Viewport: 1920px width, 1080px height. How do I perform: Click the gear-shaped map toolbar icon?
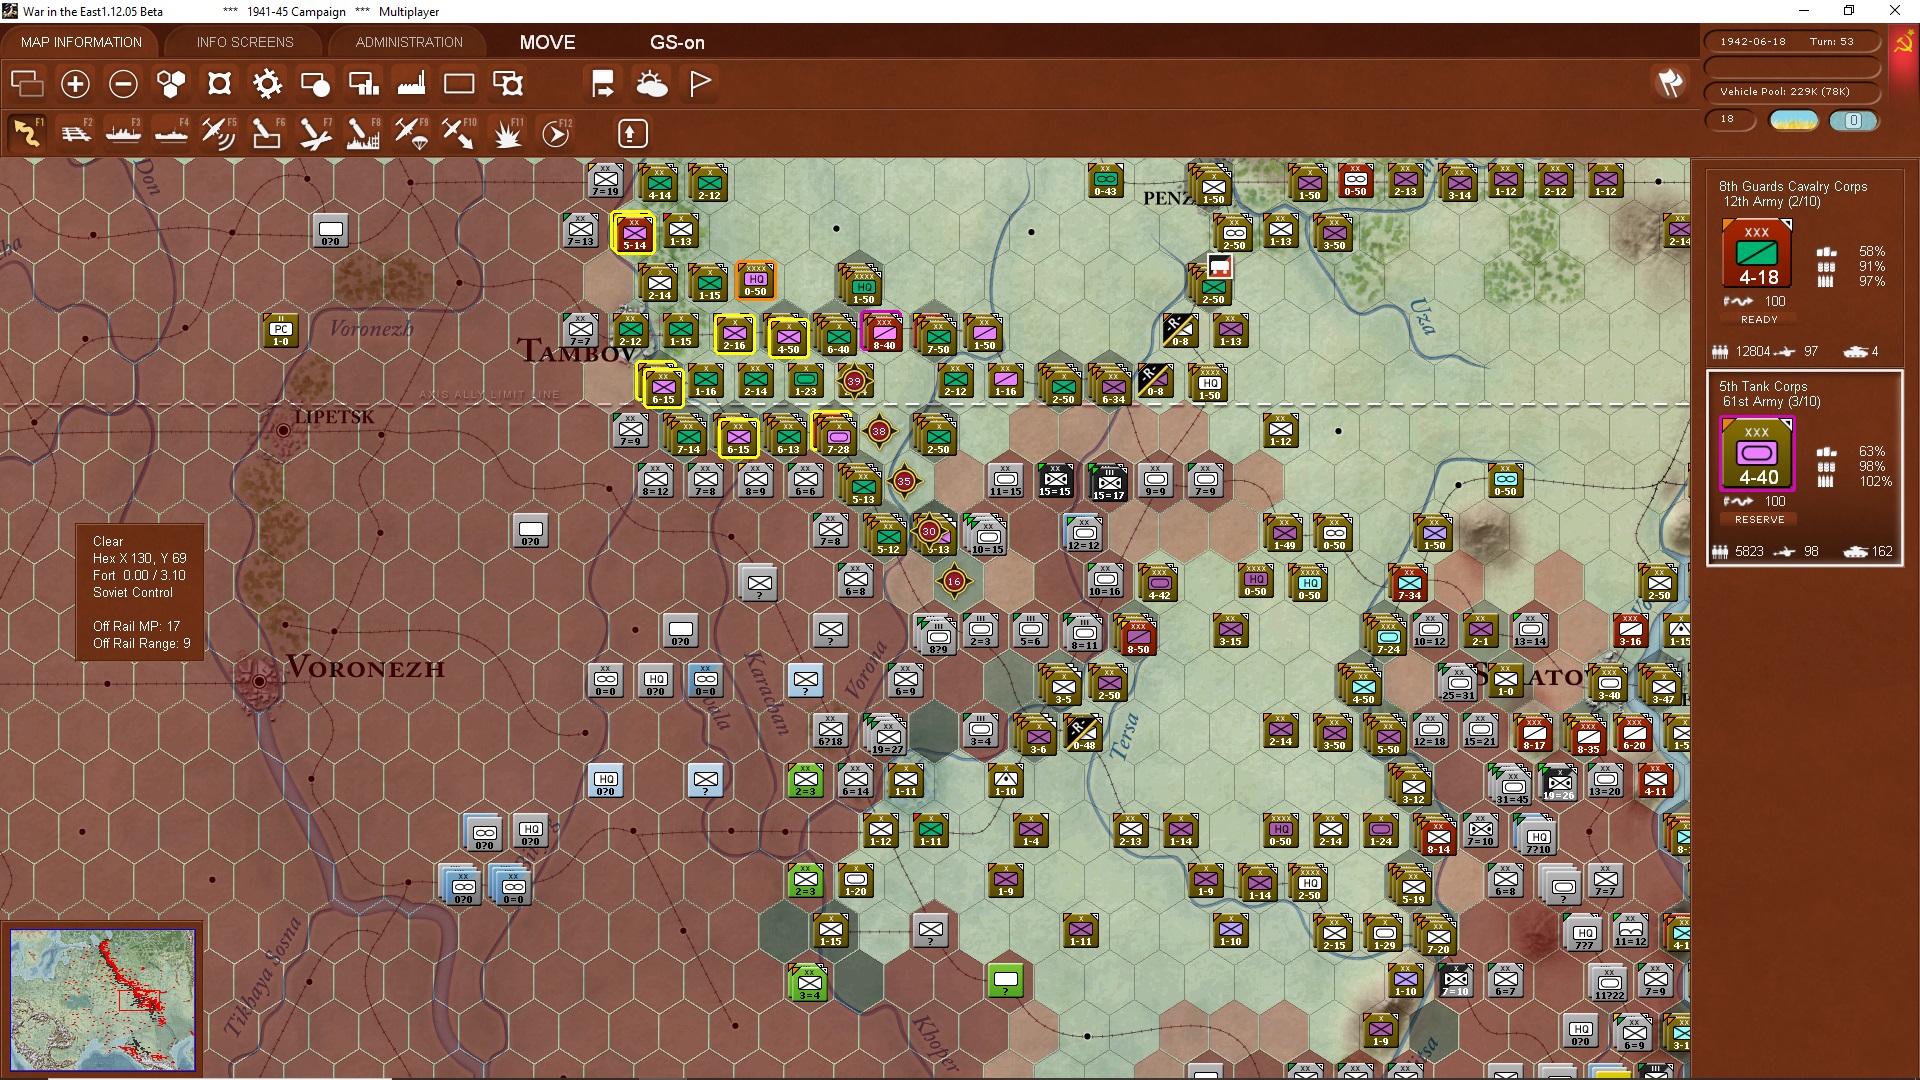267,84
